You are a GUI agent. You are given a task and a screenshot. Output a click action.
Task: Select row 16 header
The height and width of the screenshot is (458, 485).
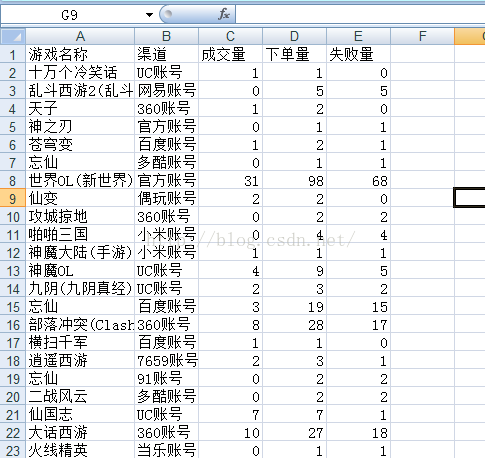coord(13,324)
